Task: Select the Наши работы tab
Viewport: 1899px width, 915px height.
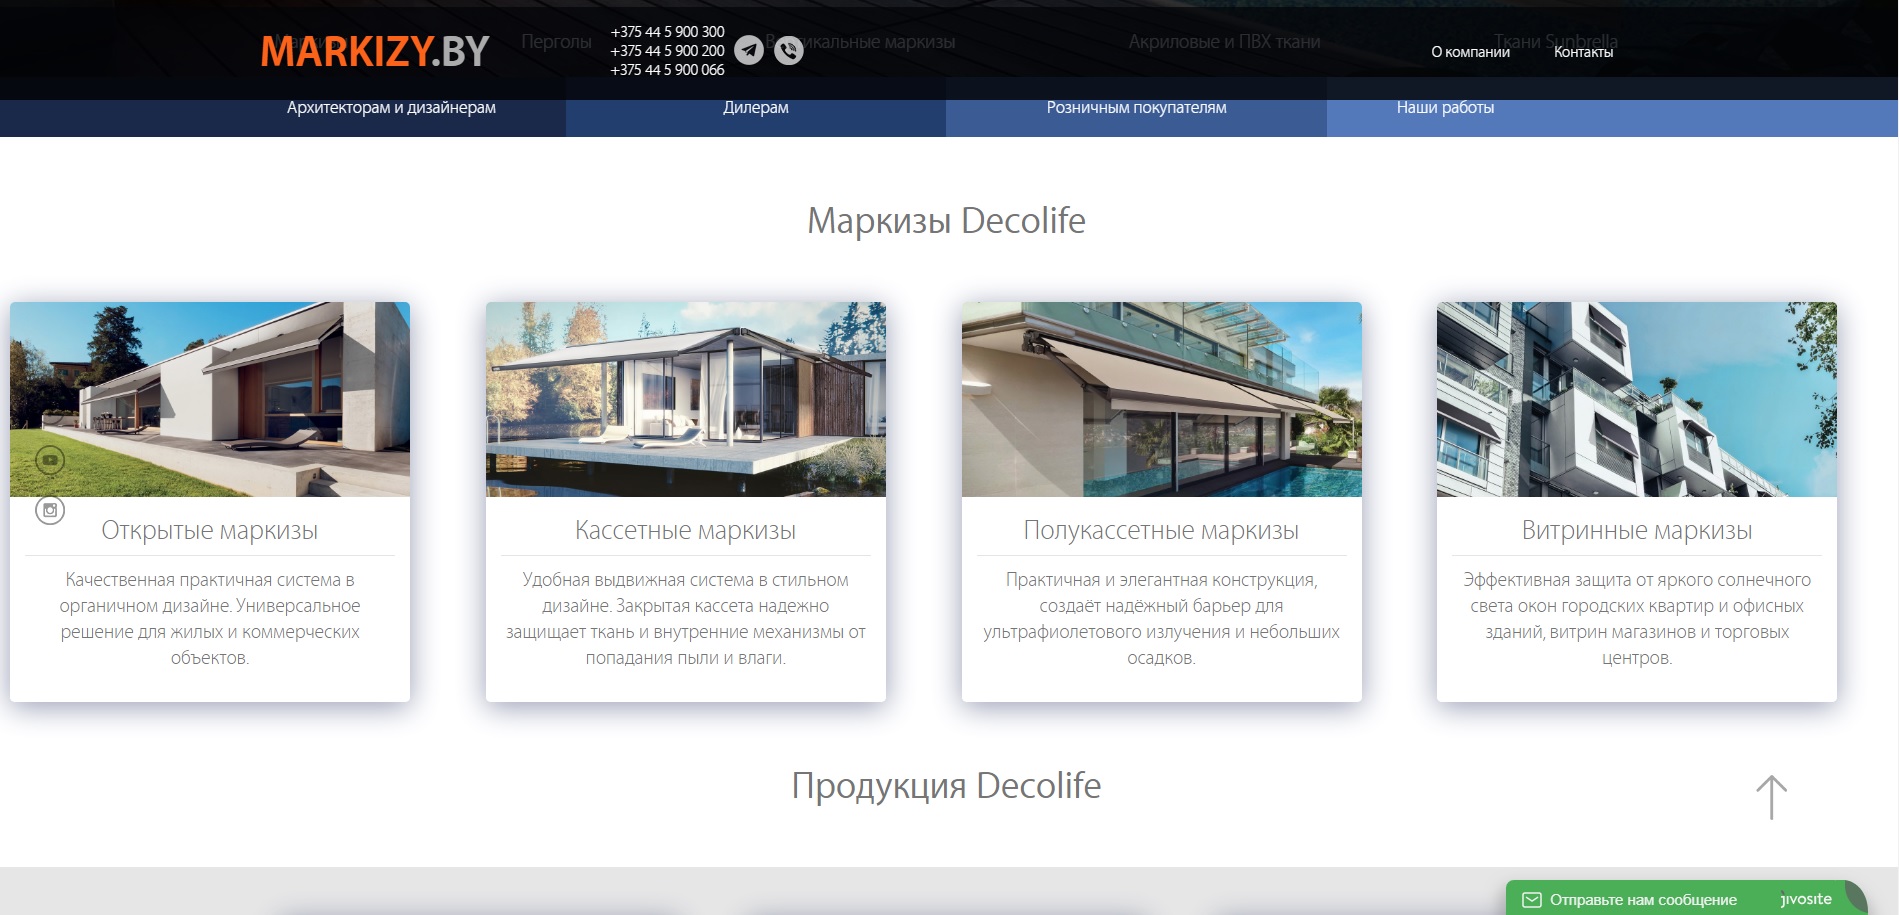Action: click(1445, 108)
